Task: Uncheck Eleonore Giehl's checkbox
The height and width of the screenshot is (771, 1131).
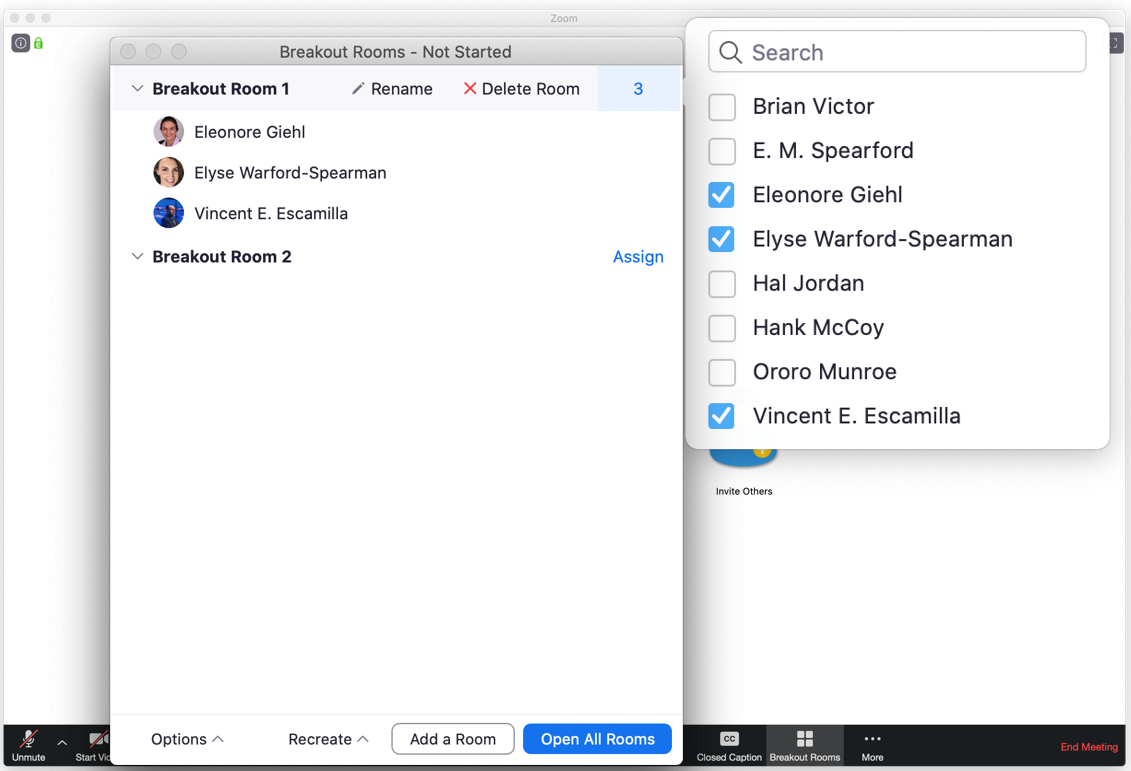Action: pyautogui.click(x=722, y=195)
